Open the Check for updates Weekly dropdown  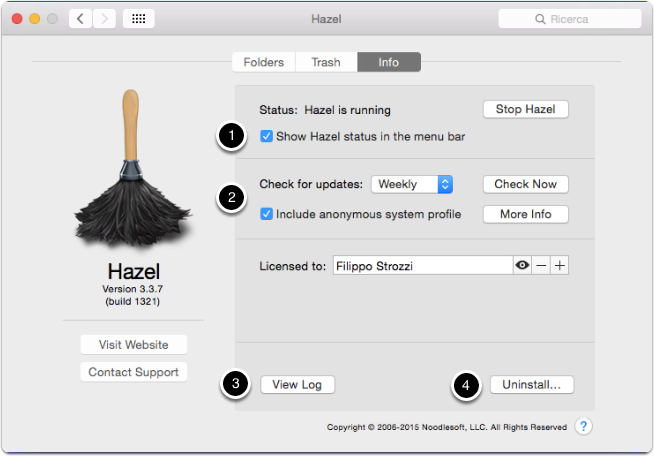coord(412,184)
